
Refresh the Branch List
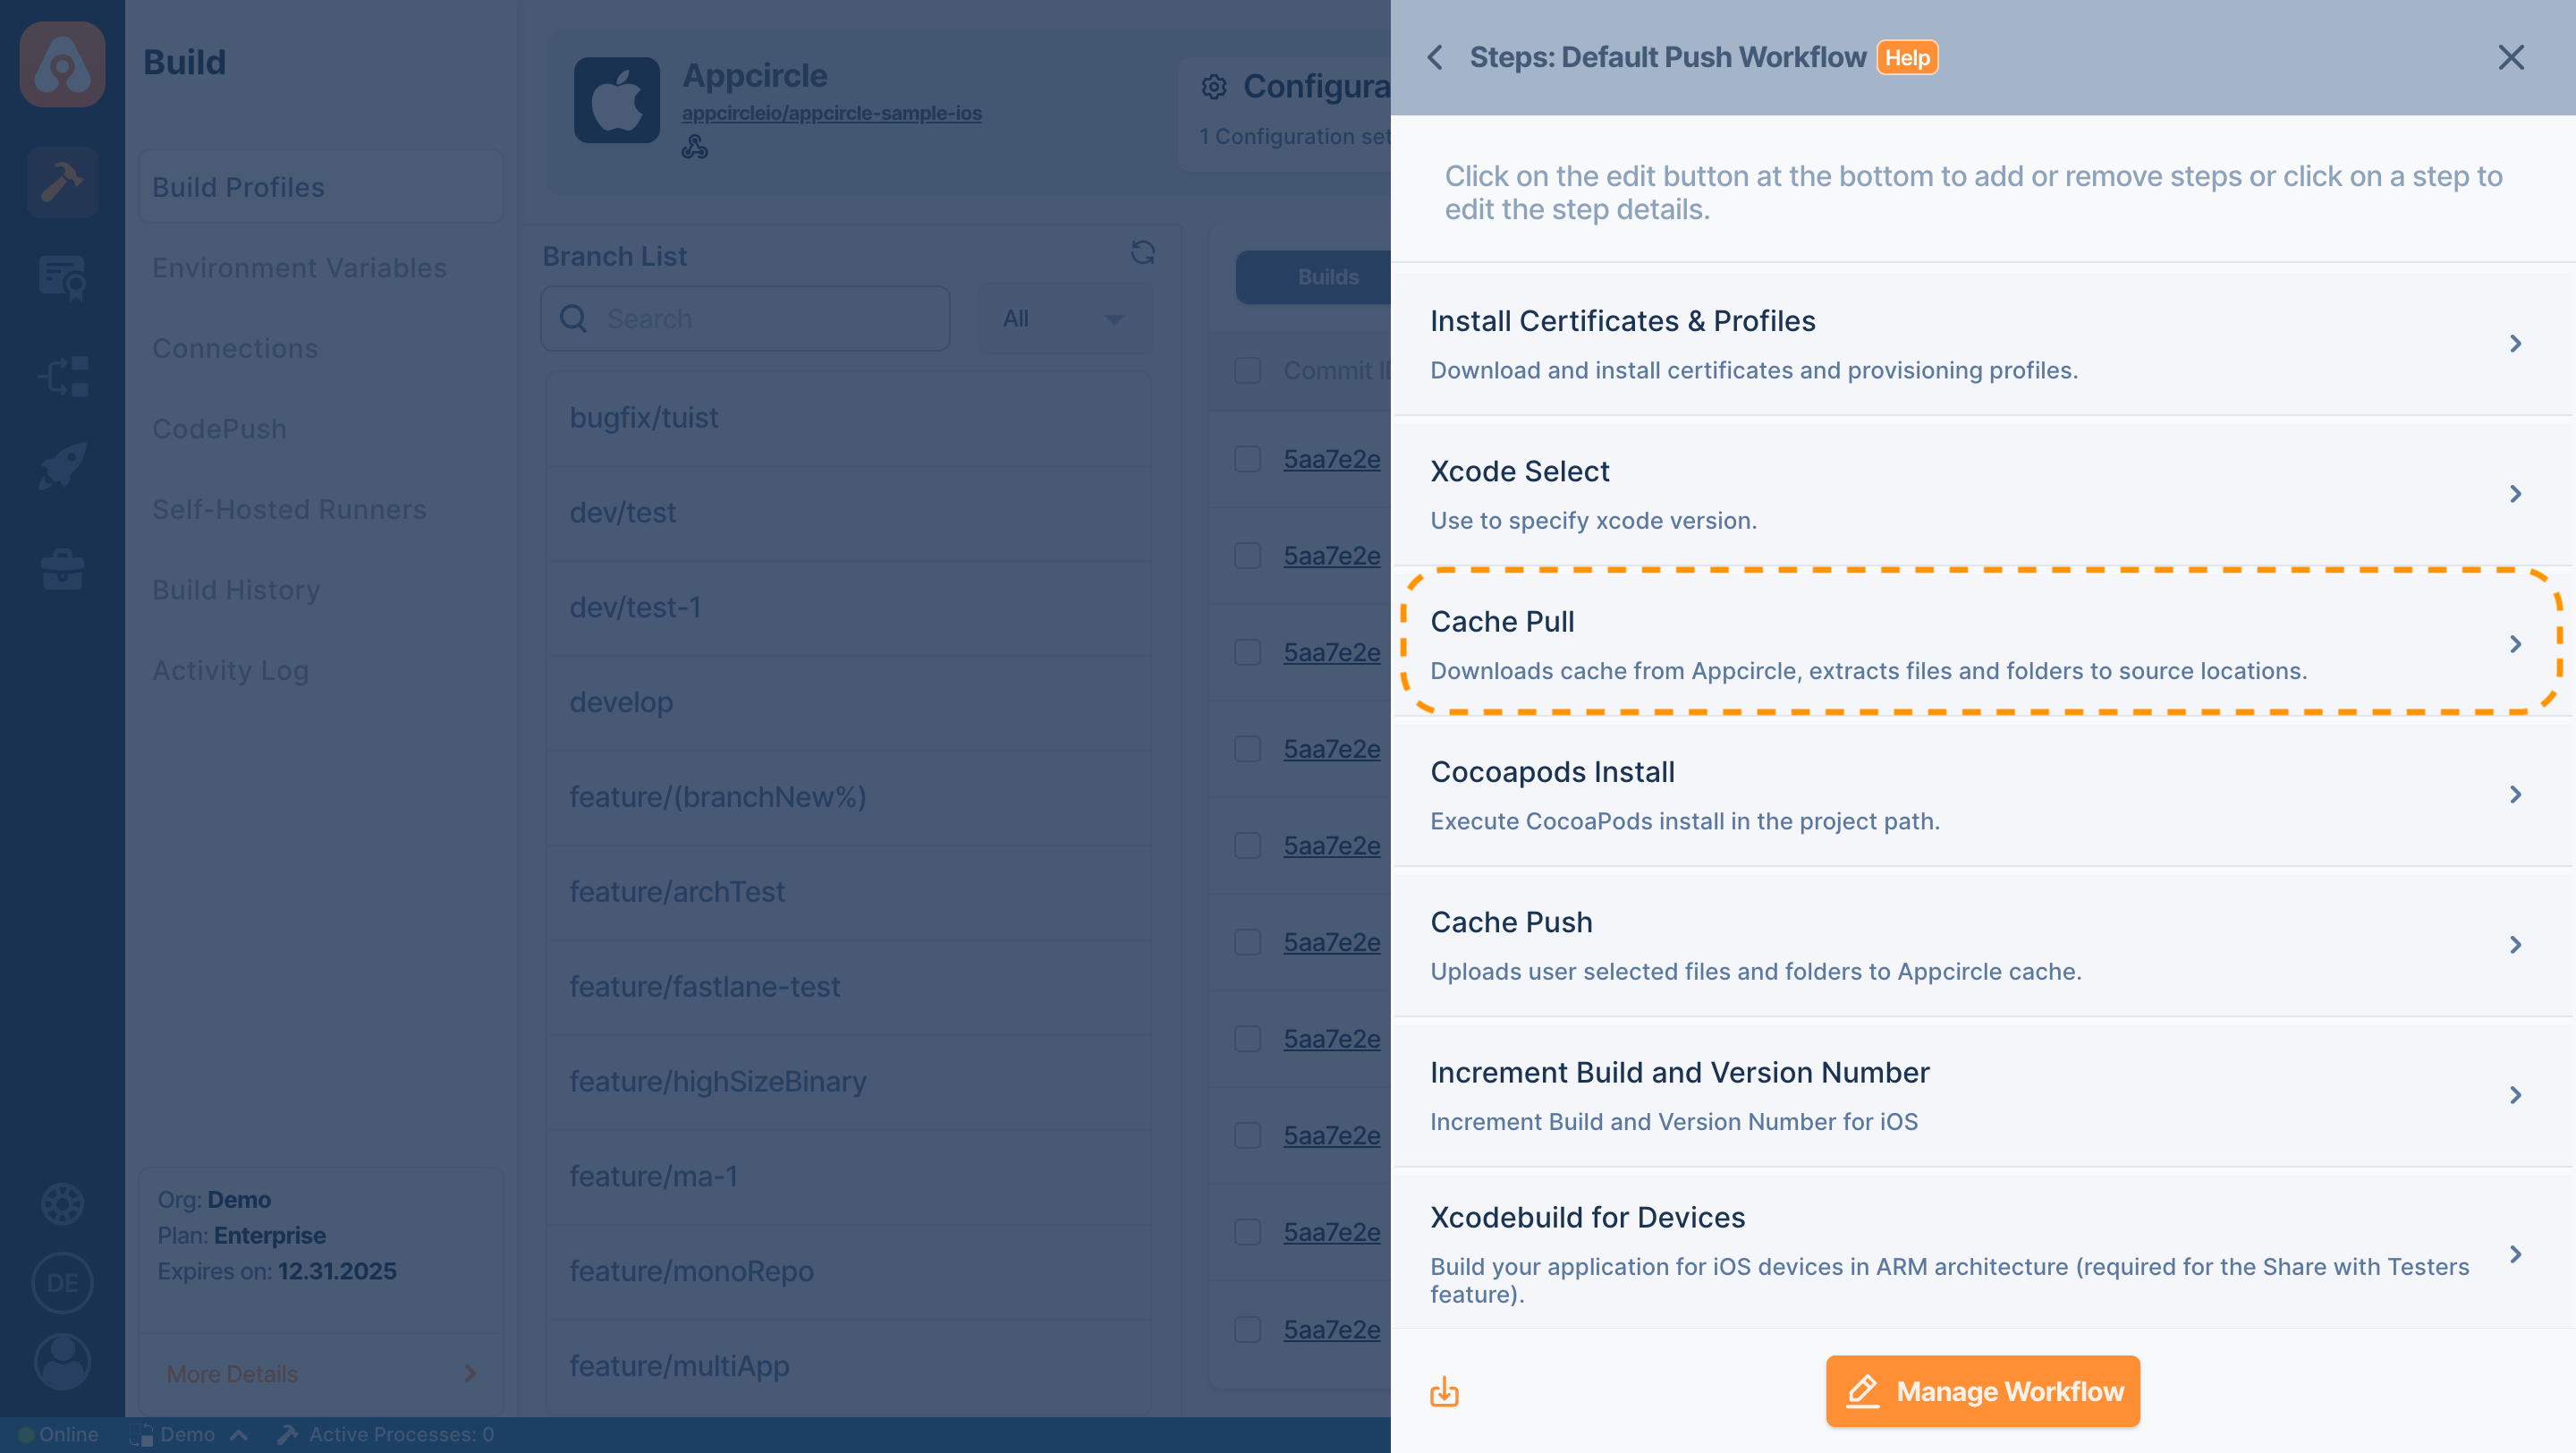tap(1143, 253)
